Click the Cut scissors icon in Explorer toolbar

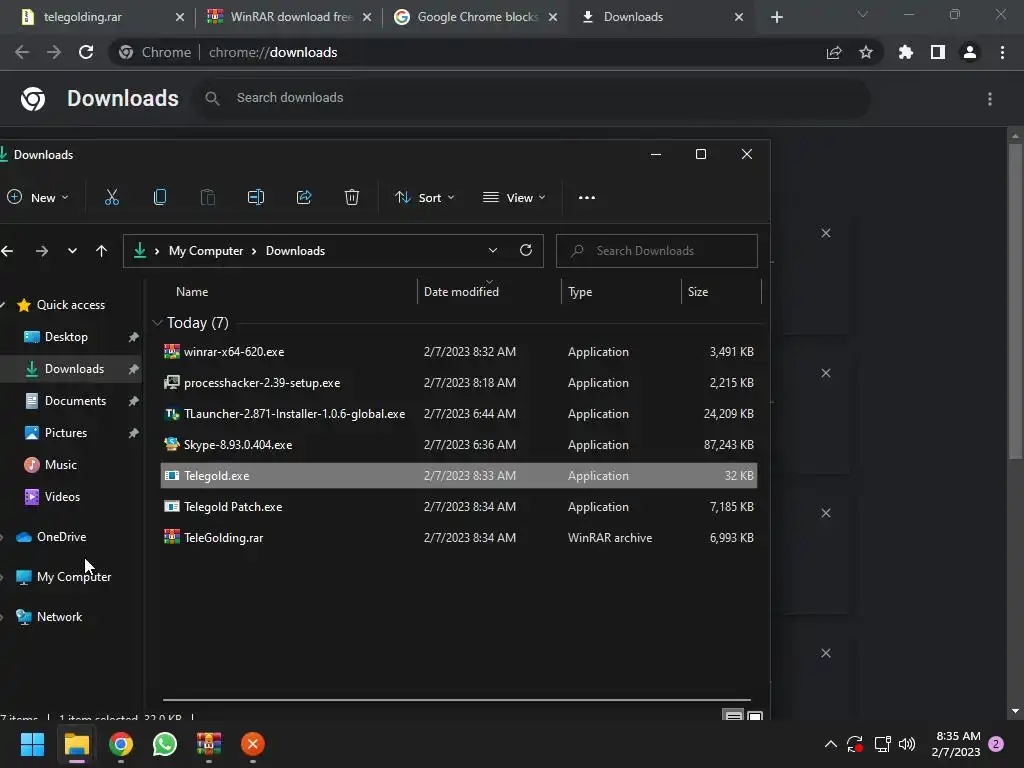coord(112,197)
